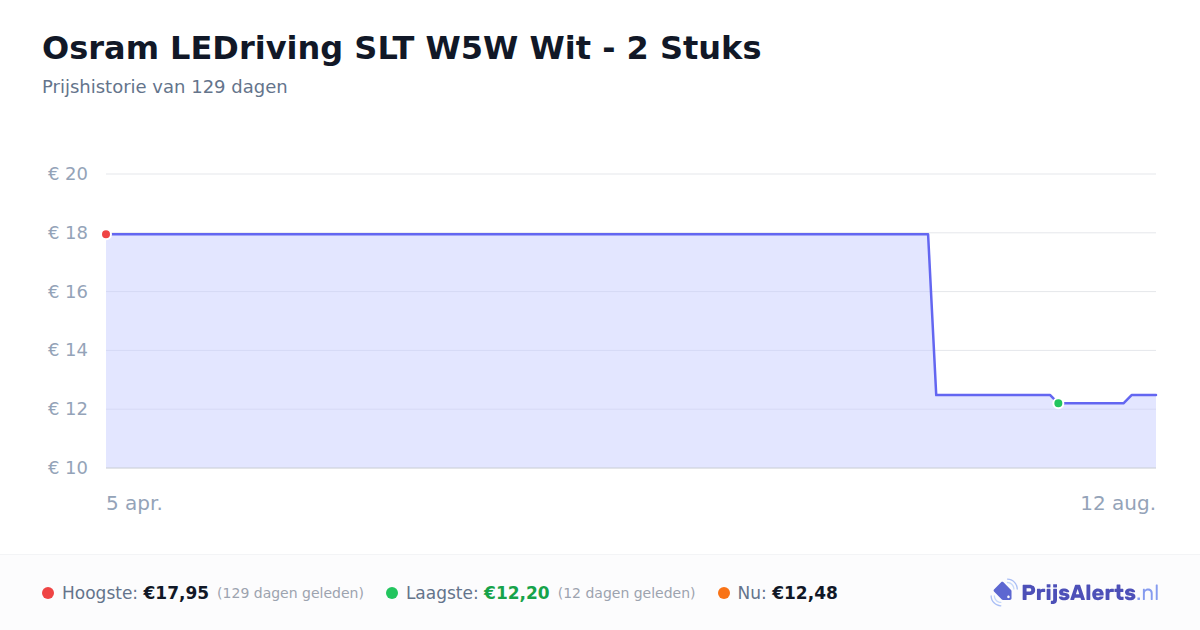1200x630 pixels.
Task: Click the green lowest-price dot on chart
Action: [1058, 403]
